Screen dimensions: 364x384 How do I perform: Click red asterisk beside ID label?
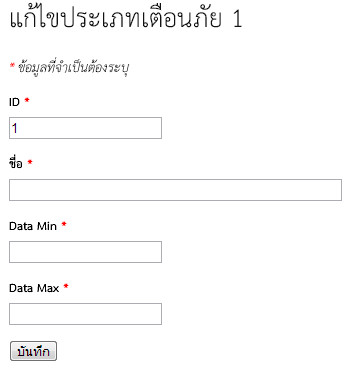click(x=27, y=100)
